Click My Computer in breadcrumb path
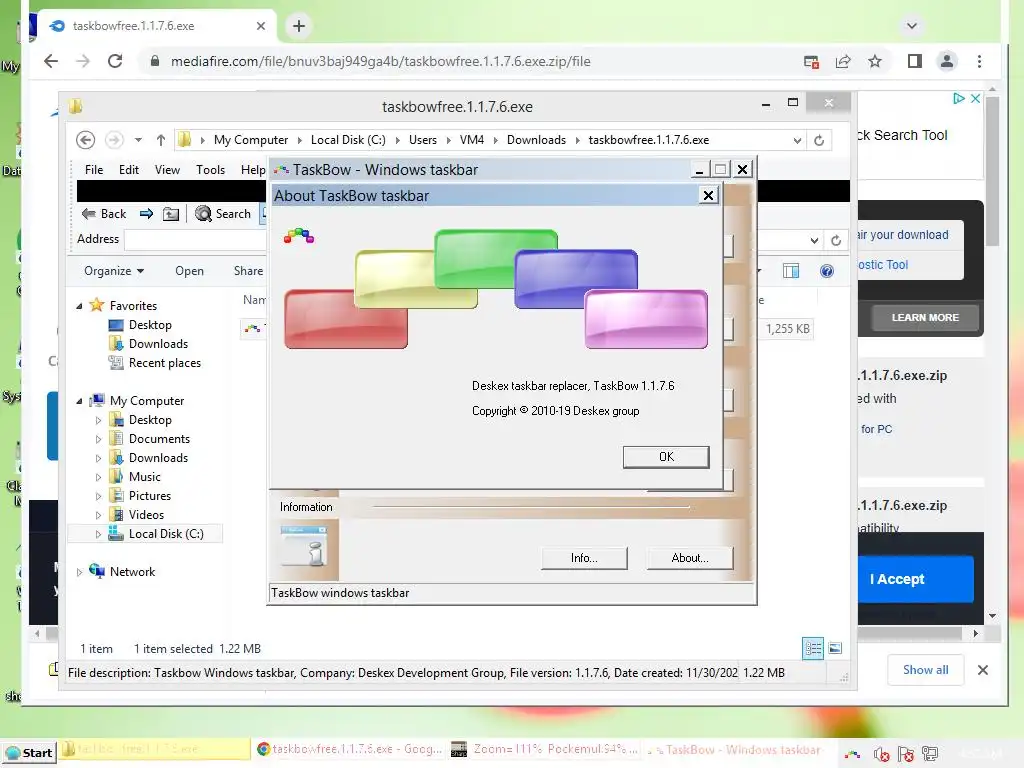This screenshot has width=1024, height=768. pos(251,140)
